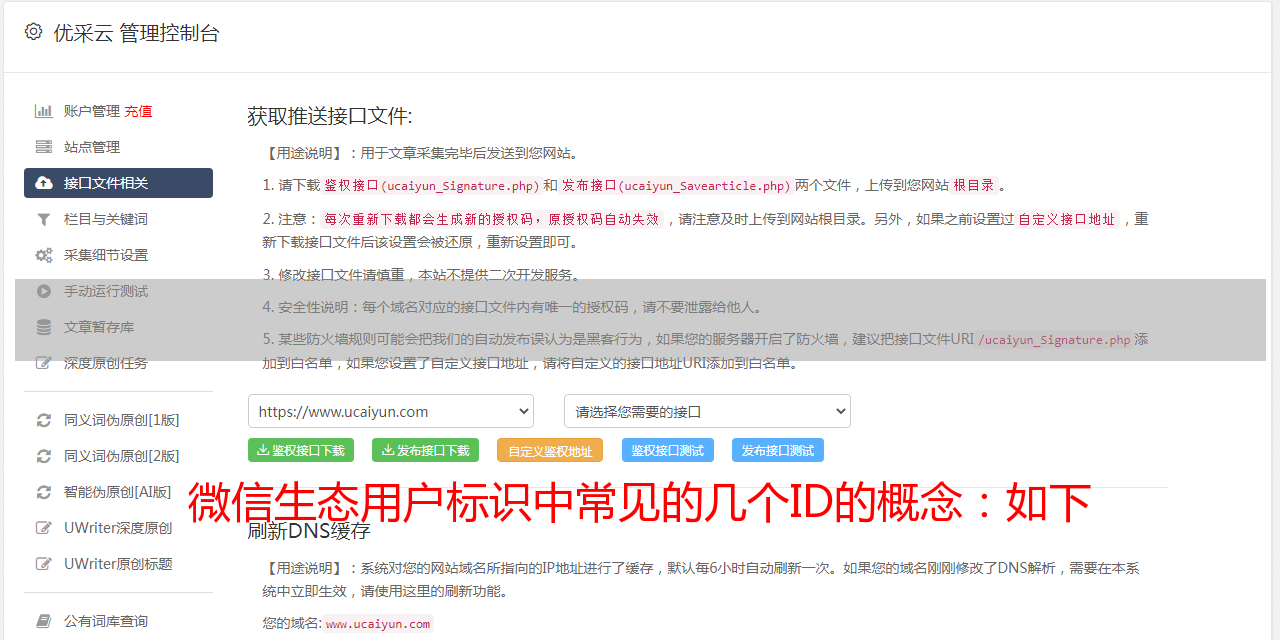Click the bar chart icon beside 账户管理
Screen dimensions: 1280x640
click(x=44, y=111)
